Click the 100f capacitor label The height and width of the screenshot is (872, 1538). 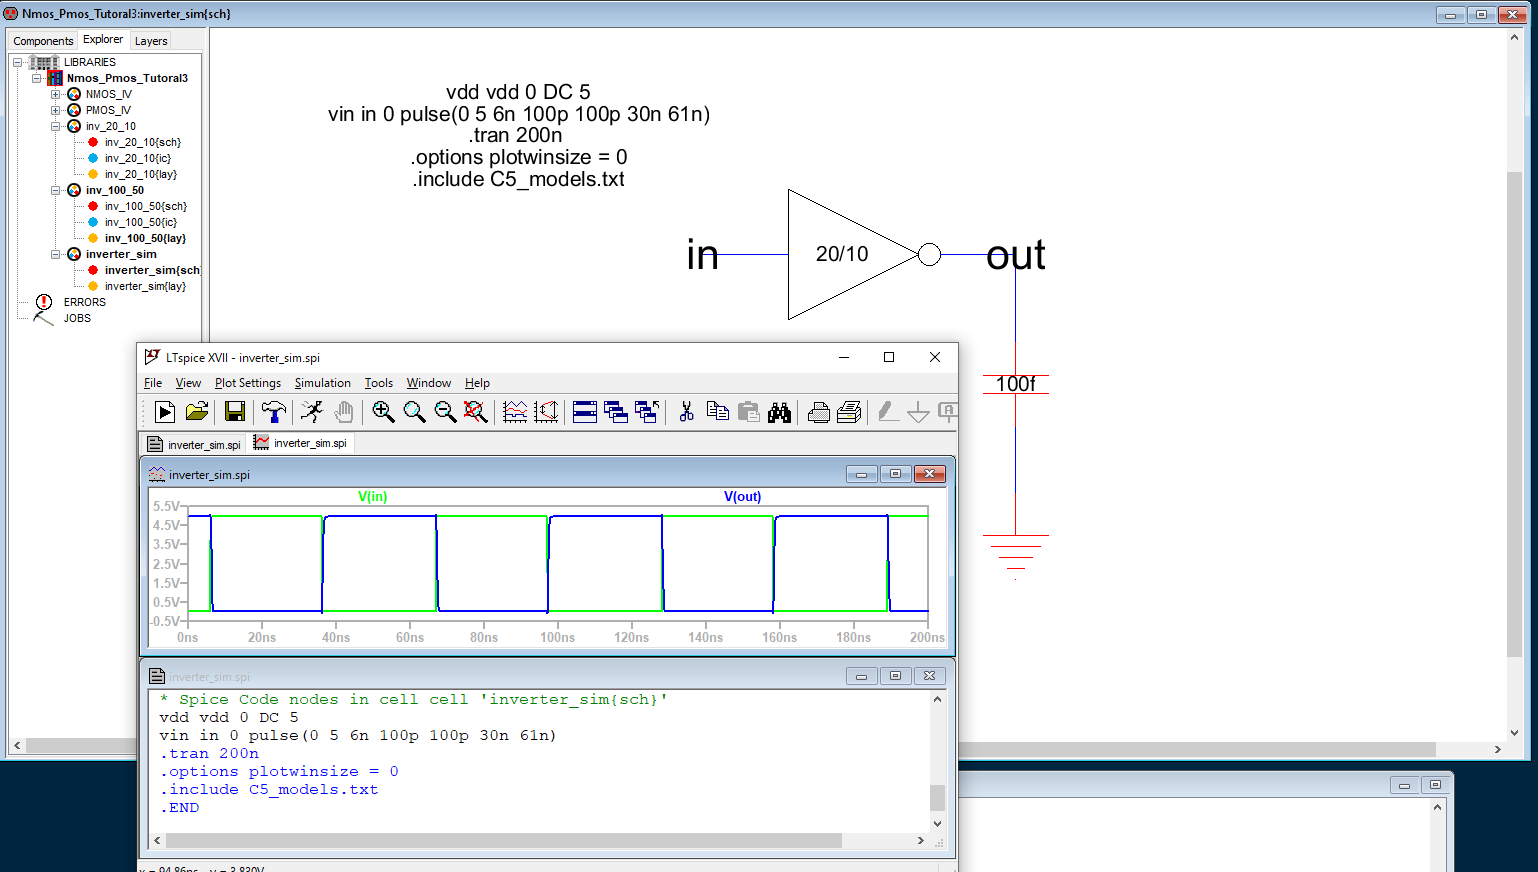coord(1016,383)
